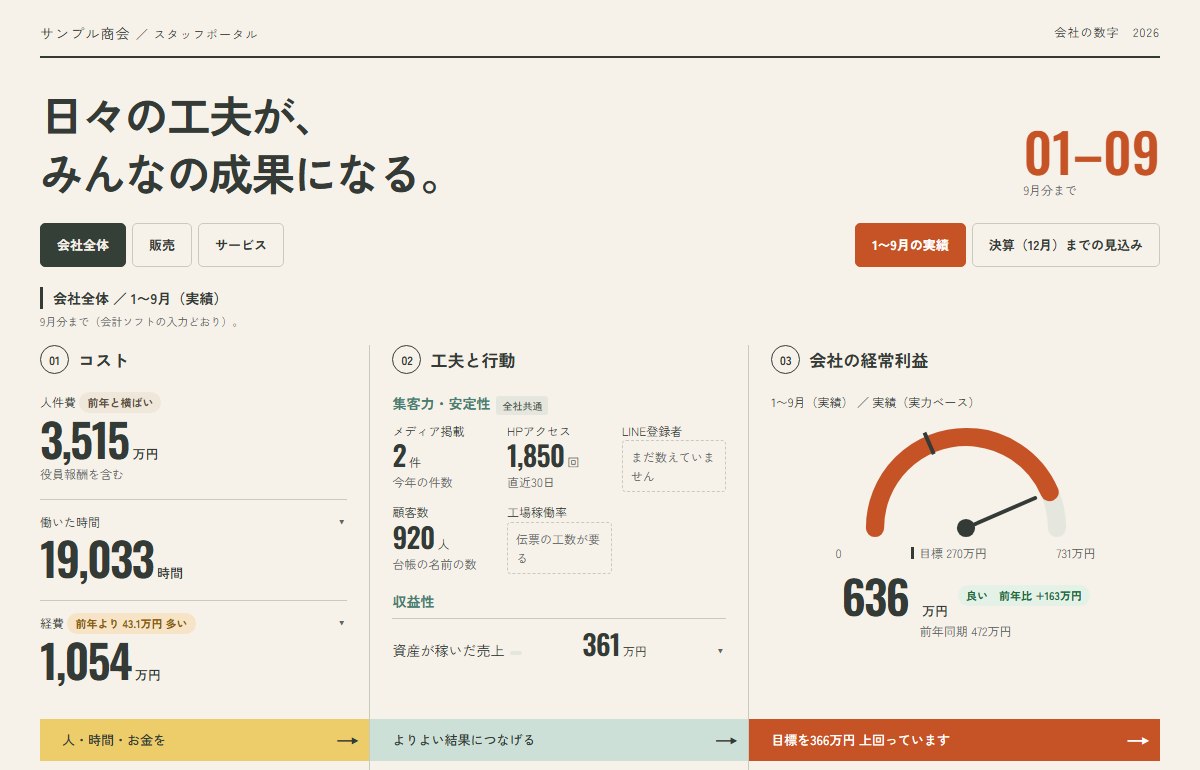
Task: Click the 役員報酬を含む note
Action: tap(82, 474)
